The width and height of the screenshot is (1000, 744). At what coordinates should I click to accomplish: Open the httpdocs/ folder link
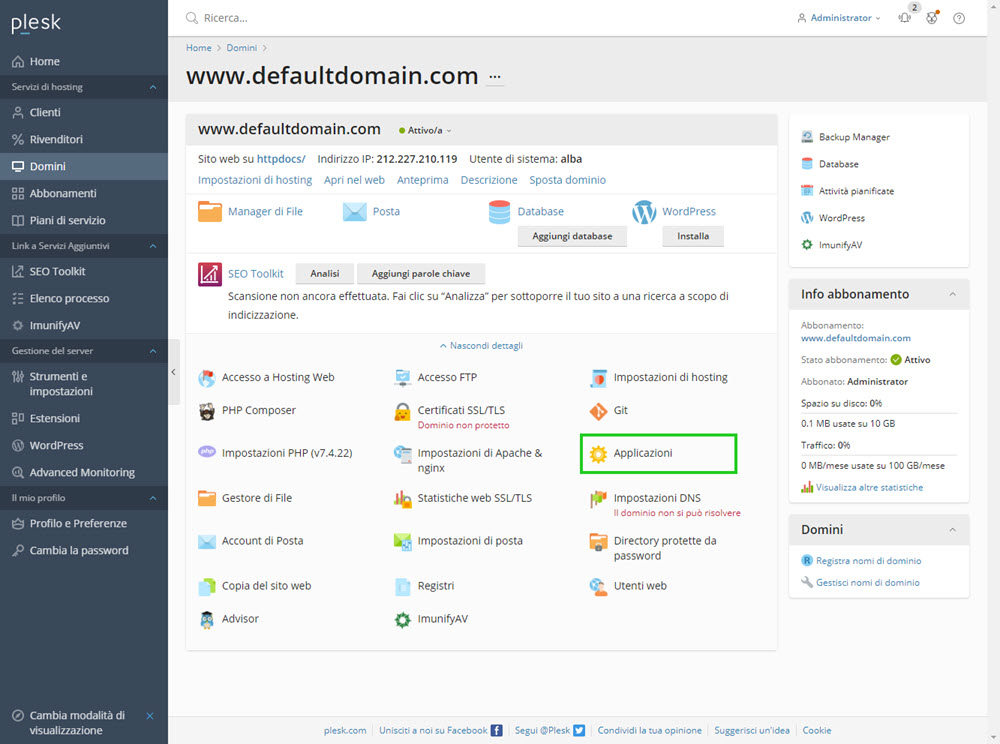281,159
